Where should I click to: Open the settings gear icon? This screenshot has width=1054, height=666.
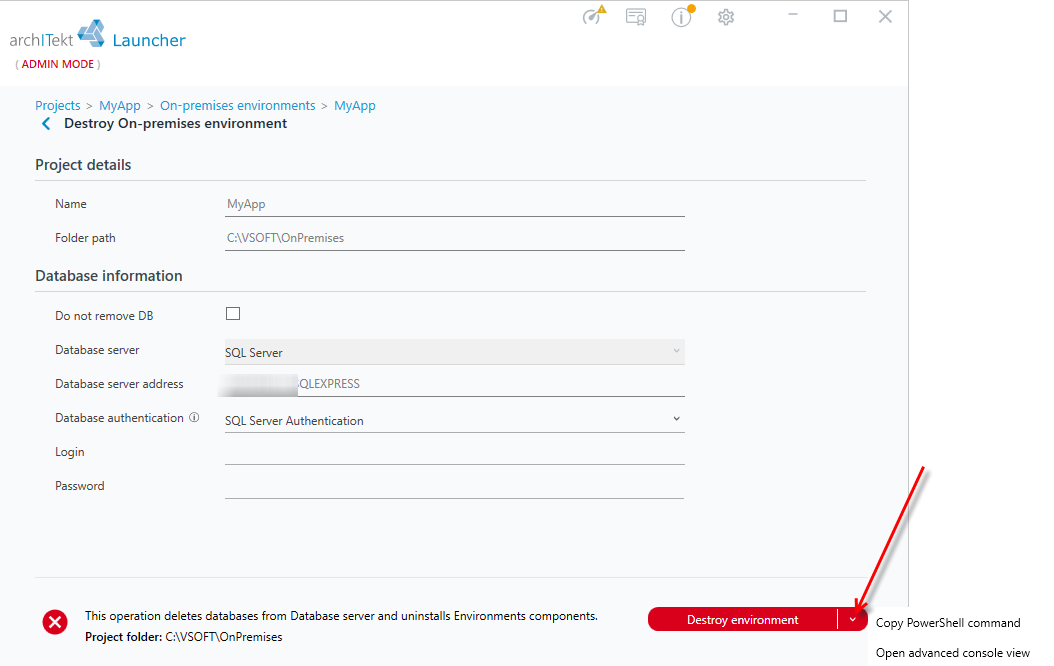[725, 17]
